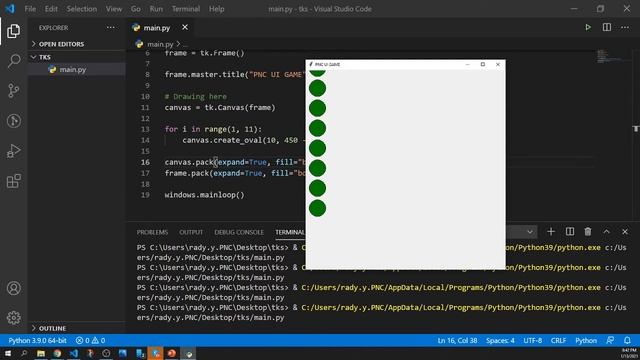Open the Search view in activity bar
The height and width of the screenshot is (360, 640).
(13, 61)
